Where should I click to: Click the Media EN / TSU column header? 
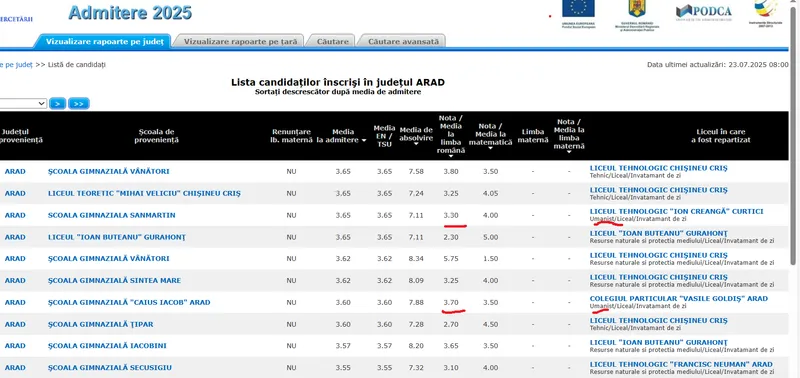(384, 136)
